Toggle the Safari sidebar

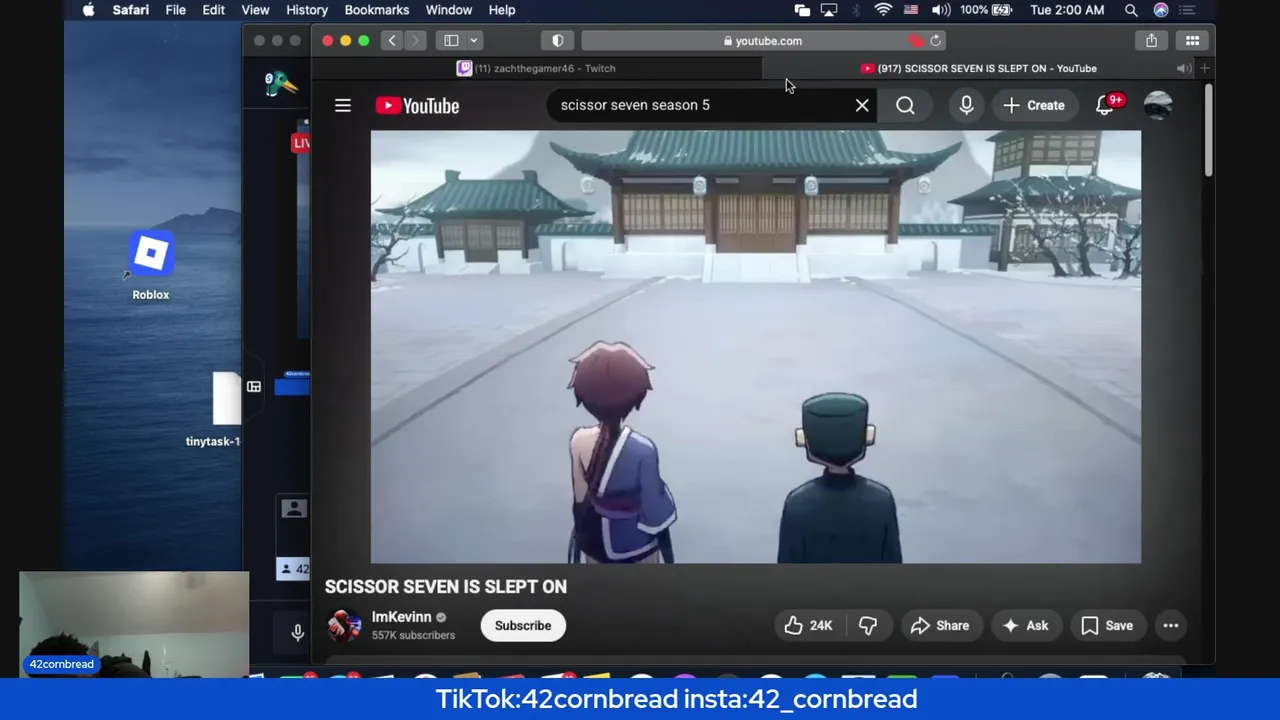click(x=451, y=41)
